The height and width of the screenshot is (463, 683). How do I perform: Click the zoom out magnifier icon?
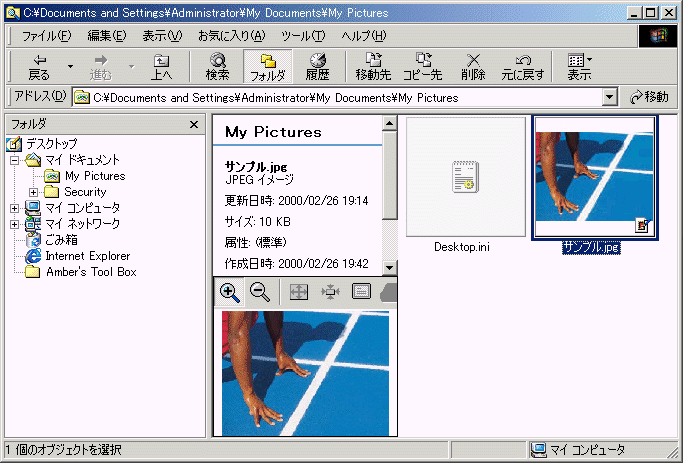click(260, 292)
